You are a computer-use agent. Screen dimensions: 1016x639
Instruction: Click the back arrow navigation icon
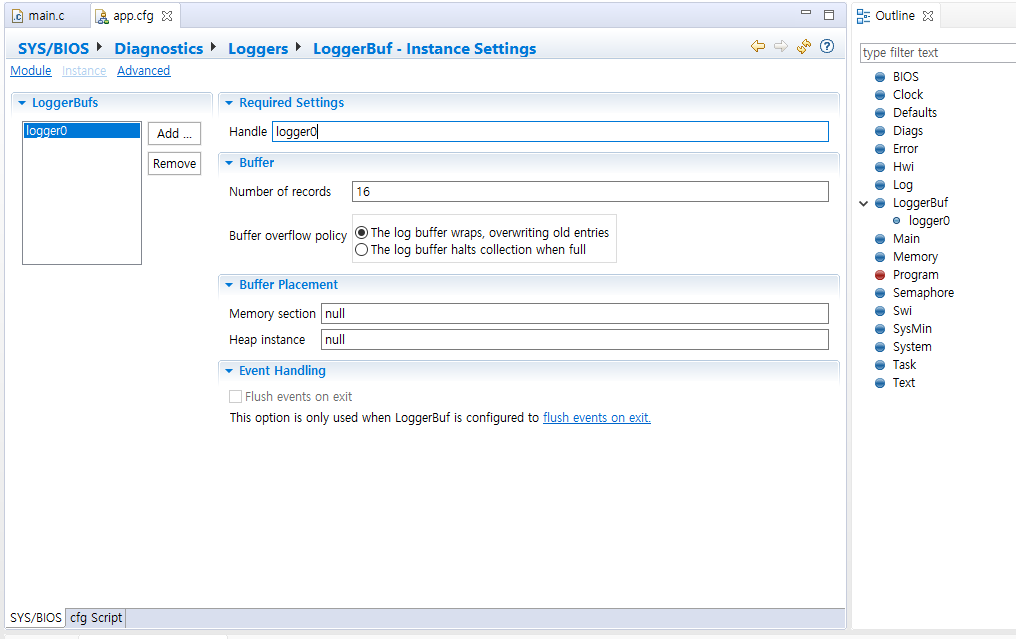(x=757, y=46)
